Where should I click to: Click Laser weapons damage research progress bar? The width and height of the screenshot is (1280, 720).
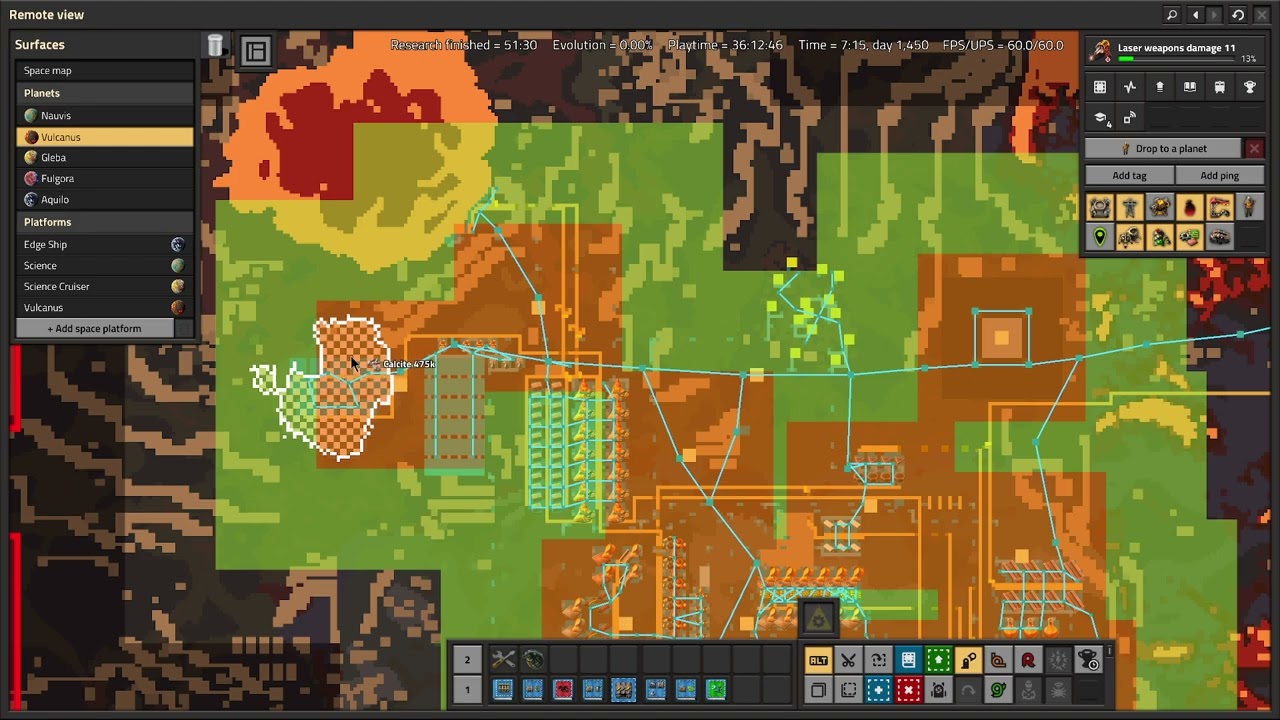point(1176,59)
